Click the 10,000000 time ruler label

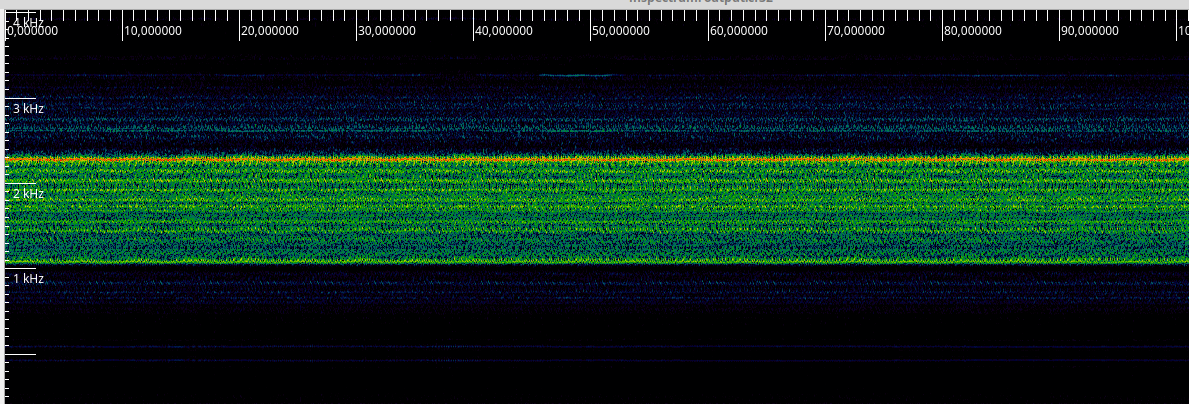[153, 31]
